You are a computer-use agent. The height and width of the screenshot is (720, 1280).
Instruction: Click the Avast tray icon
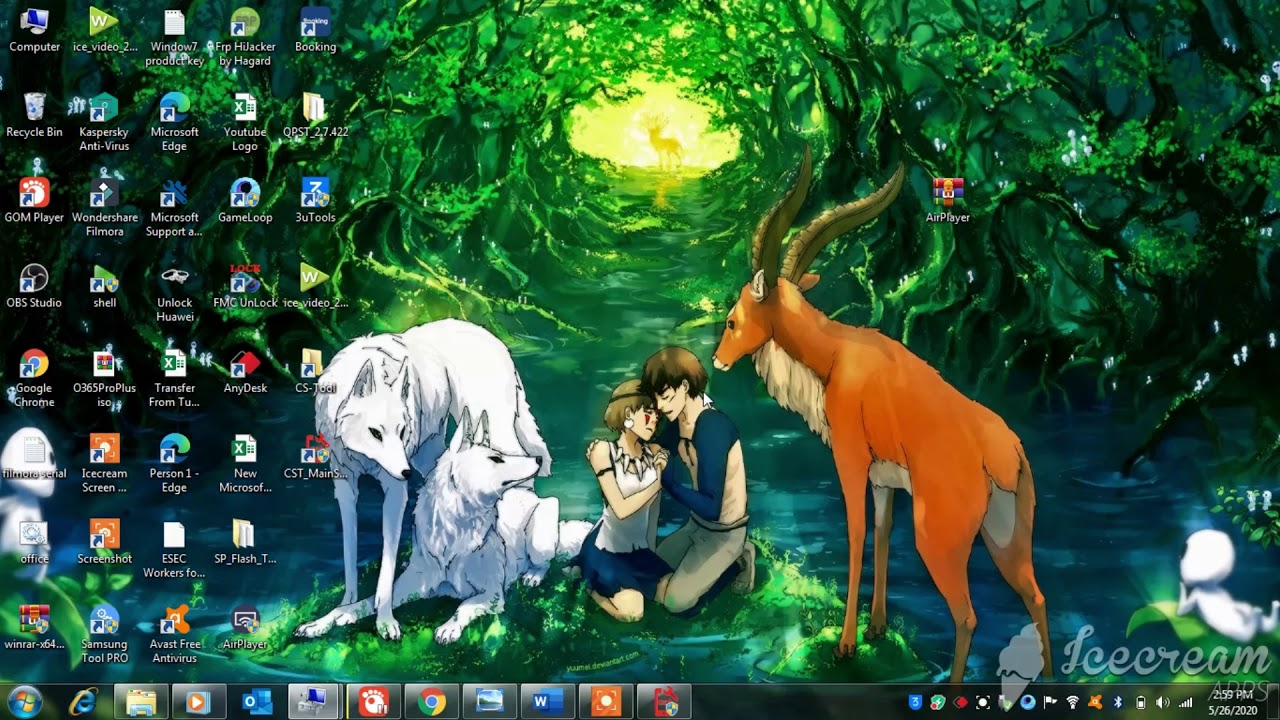[x=1095, y=703]
